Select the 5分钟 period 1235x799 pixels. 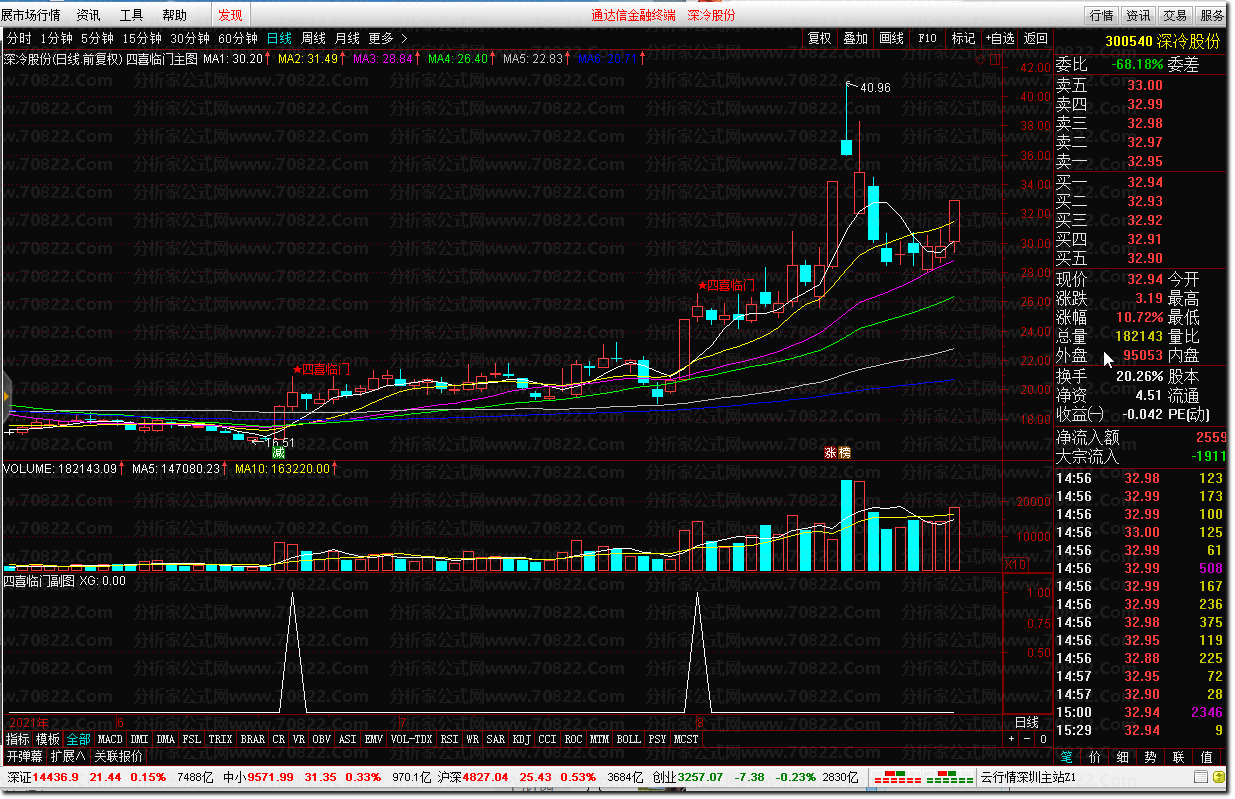tap(97, 38)
